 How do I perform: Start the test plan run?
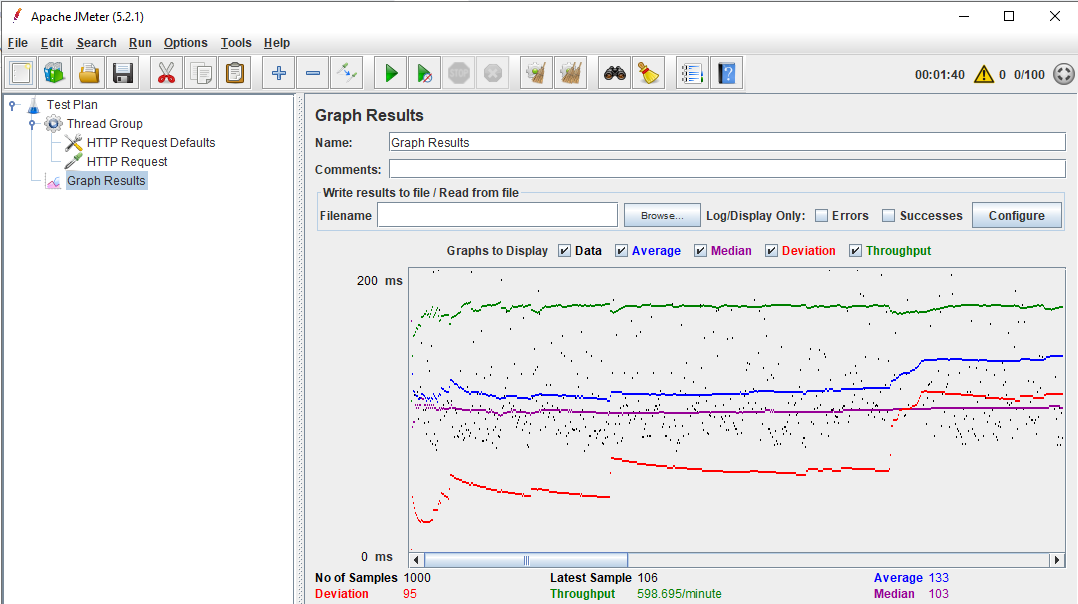click(x=390, y=72)
